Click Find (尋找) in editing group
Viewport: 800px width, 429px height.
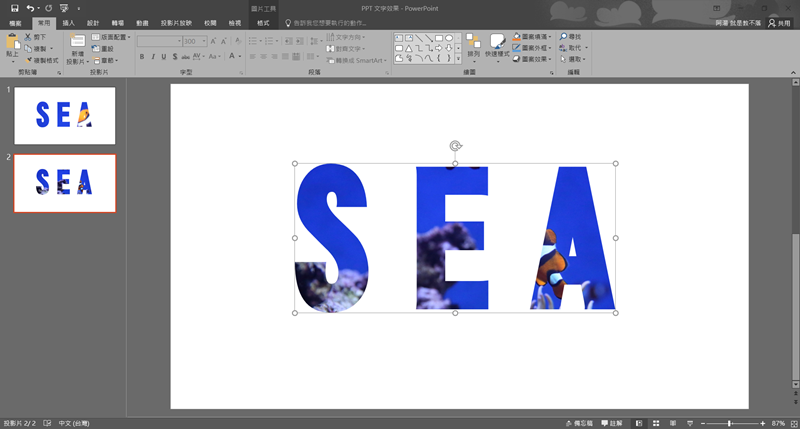click(570, 37)
